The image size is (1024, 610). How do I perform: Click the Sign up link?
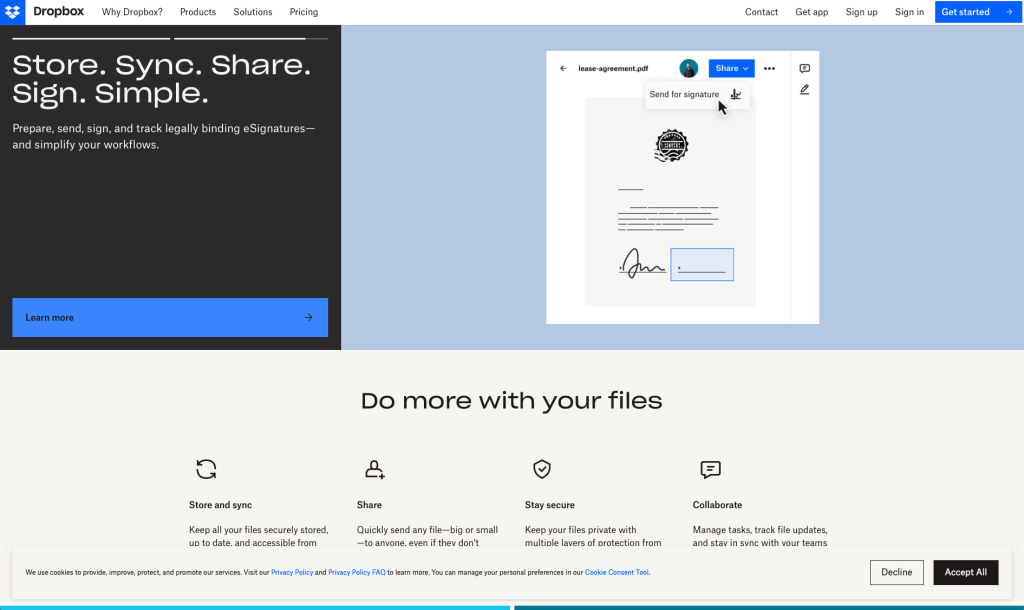tap(861, 12)
